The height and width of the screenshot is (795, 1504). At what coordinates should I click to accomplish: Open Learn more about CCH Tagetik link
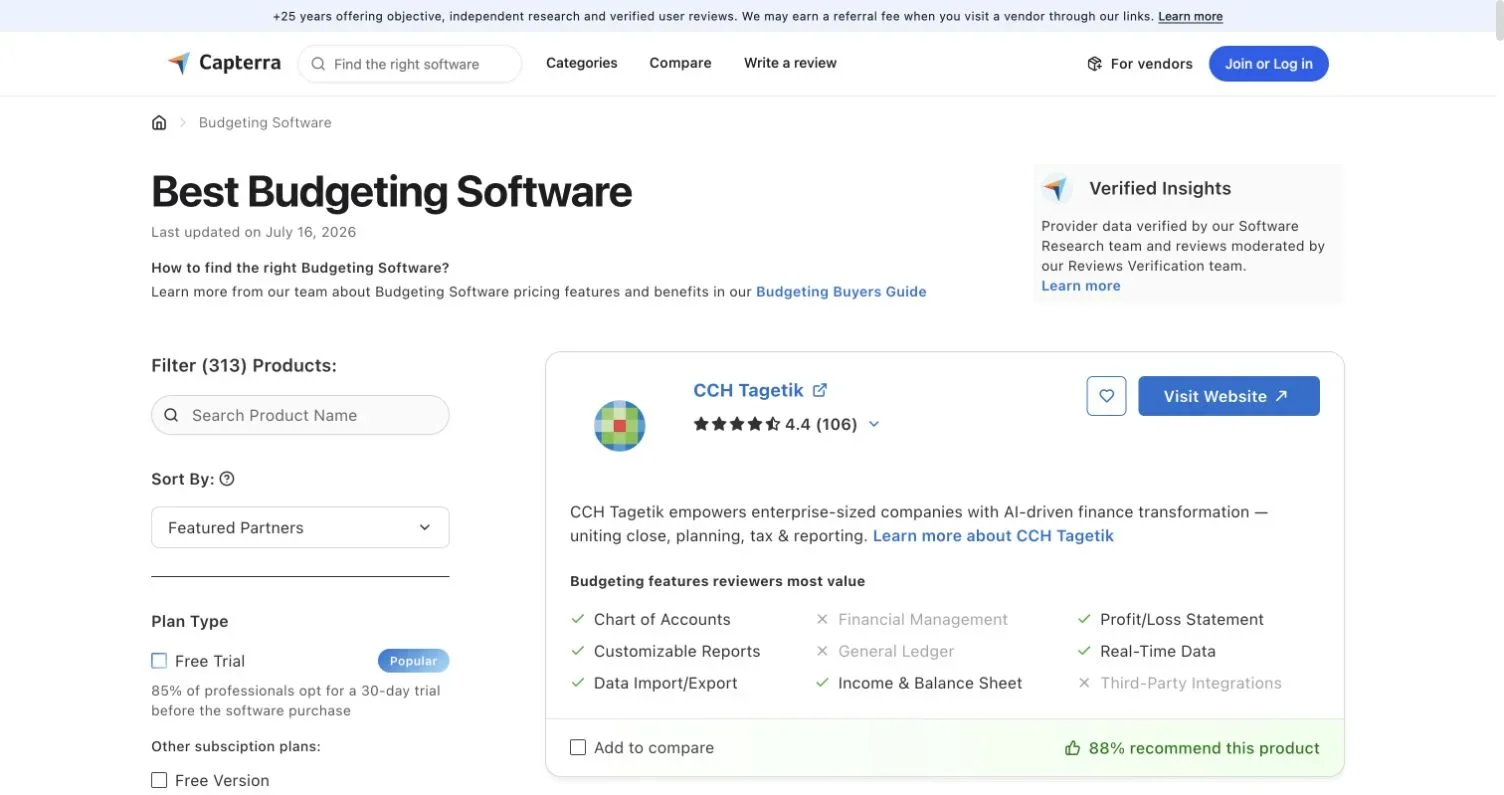click(x=993, y=536)
